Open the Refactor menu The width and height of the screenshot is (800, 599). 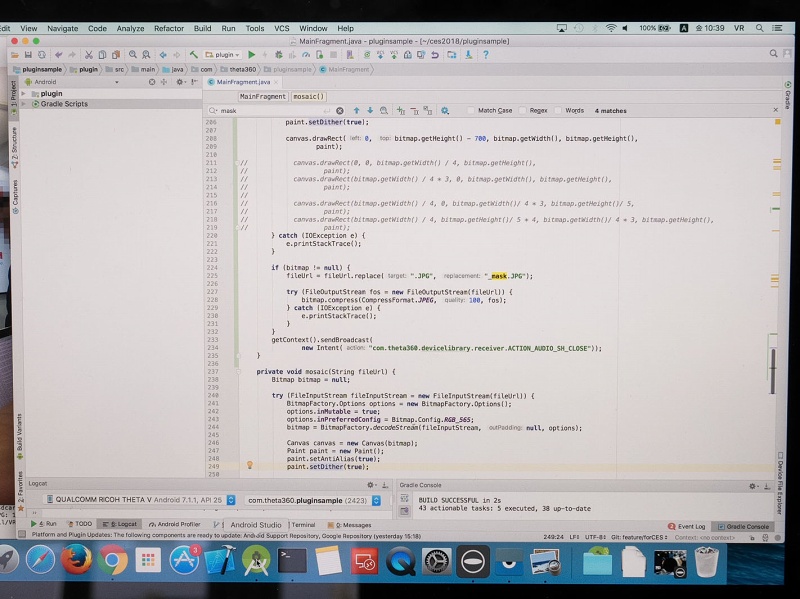(168, 29)
